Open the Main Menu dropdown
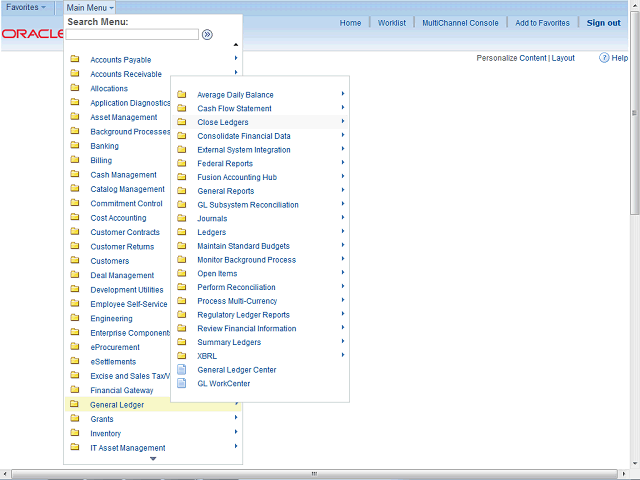Viewport: 640px width, 480px height. (90, 7)
